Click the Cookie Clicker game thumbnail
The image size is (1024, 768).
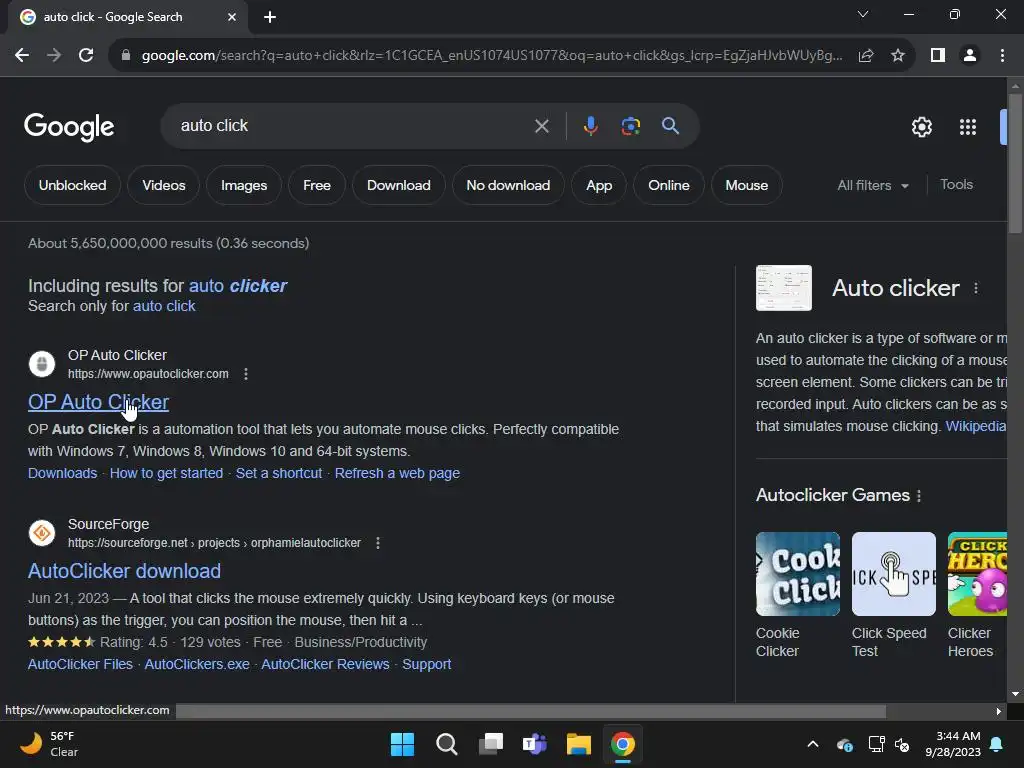point(797,574)
